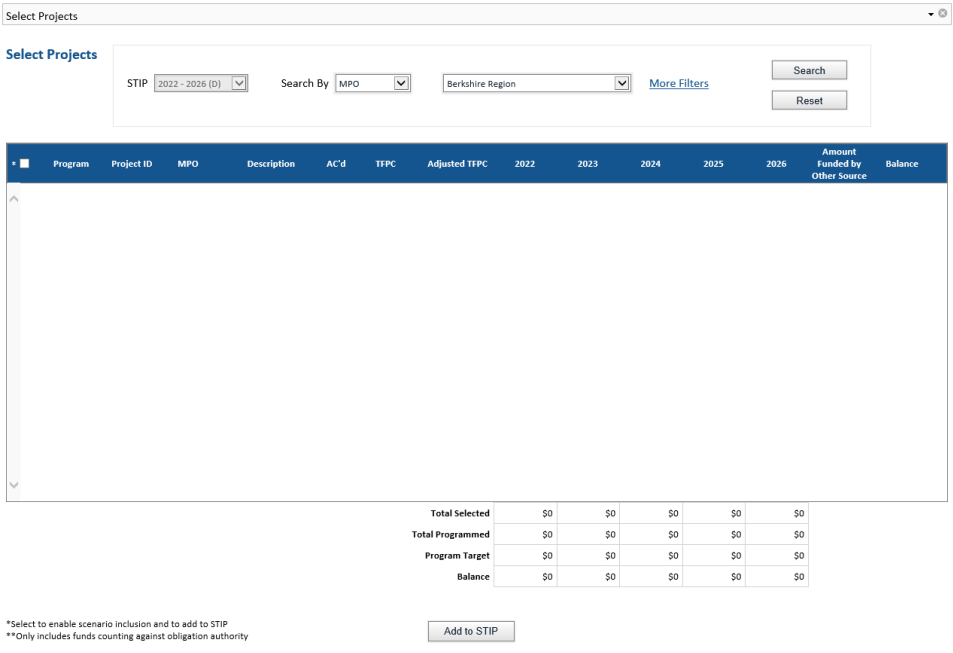Image resolution: width=953 pixels, height=653 pixels.
Task: Click the Reset button
Action: point(808,100)
